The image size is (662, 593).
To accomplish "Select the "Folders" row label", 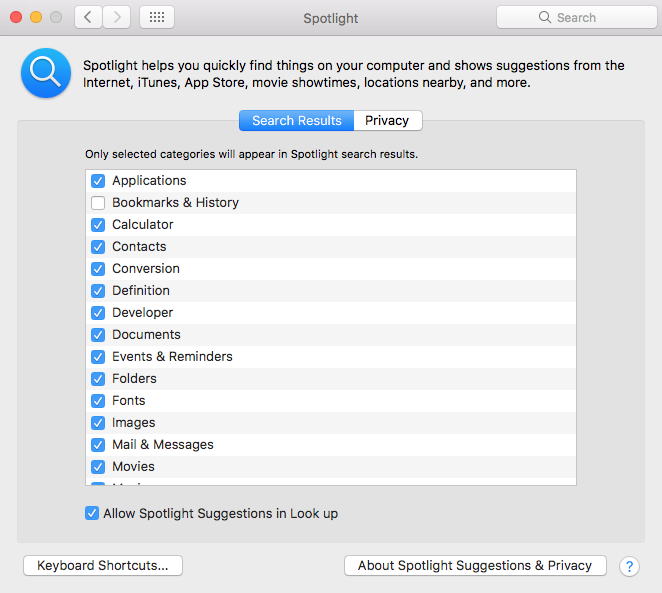I will pos(134,379).
